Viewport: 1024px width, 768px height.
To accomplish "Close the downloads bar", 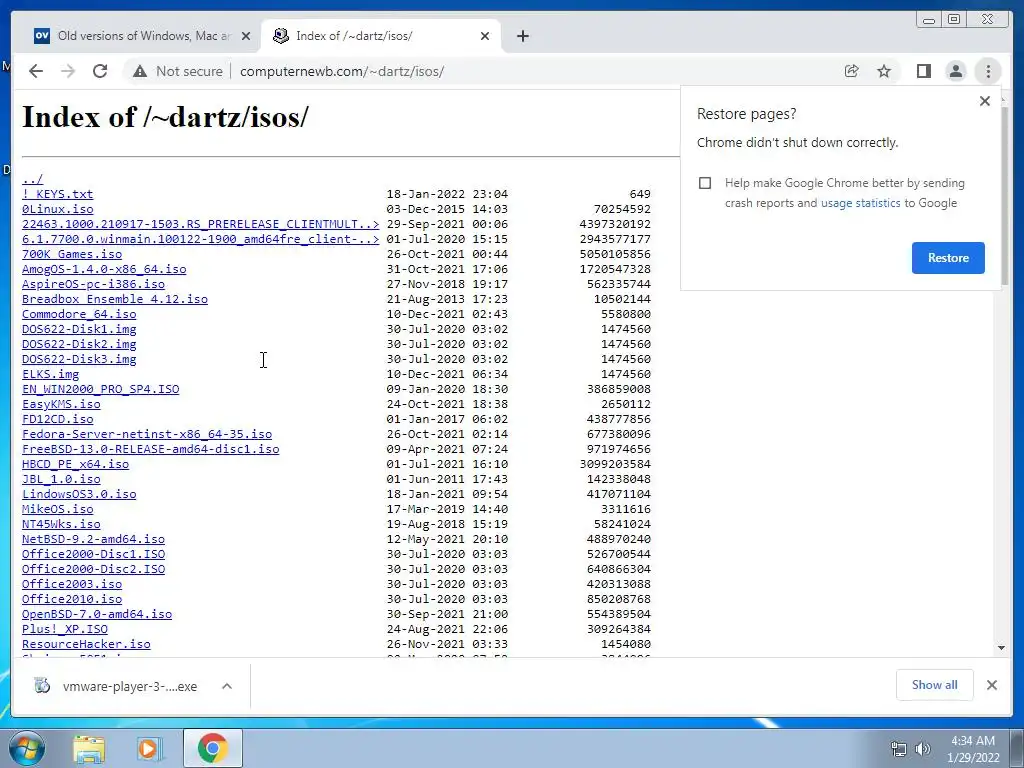I will (x=991, y=685).
